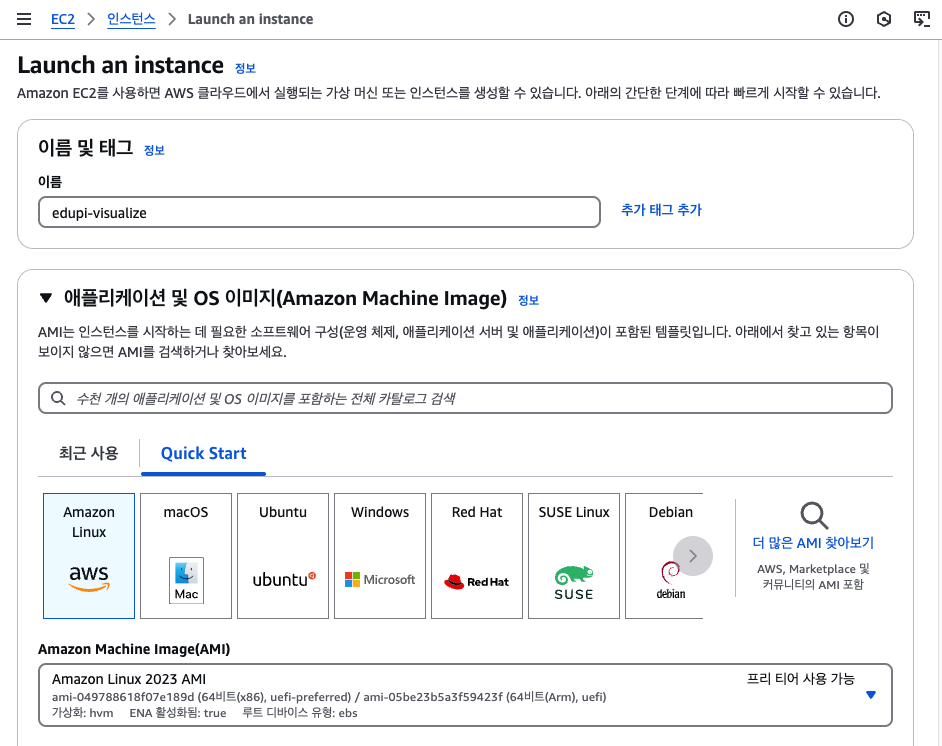Open 더 많은 AMI 찾아보기 link
This screenshot has height=746, width=942.
click(x=813, y=543)
